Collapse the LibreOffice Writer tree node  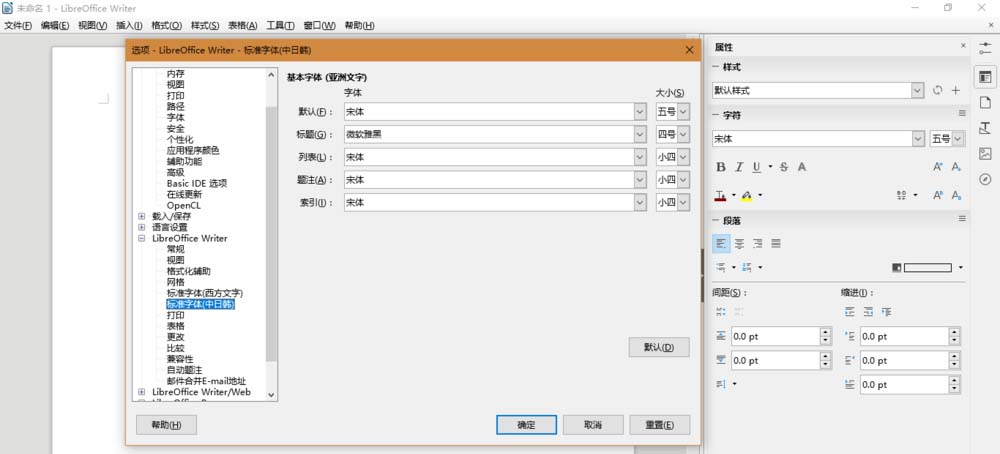tap(142, 238)
